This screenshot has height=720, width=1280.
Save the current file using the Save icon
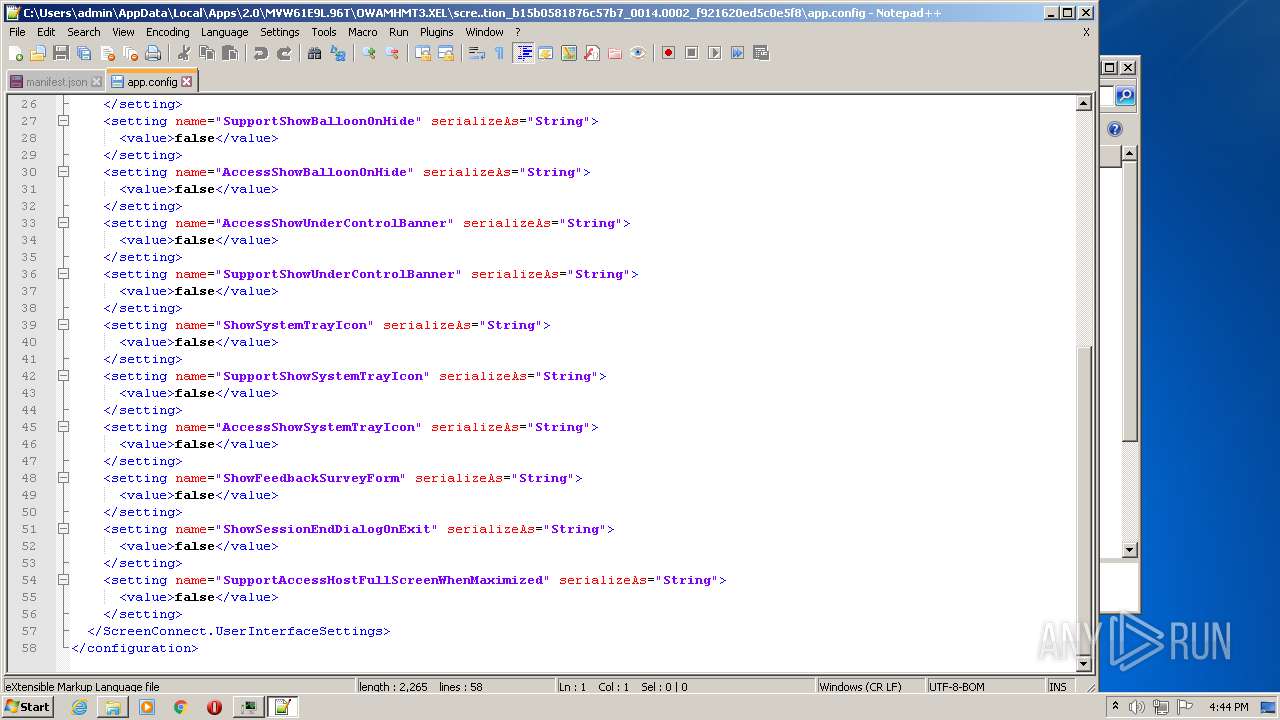click(x=61, y=53)
